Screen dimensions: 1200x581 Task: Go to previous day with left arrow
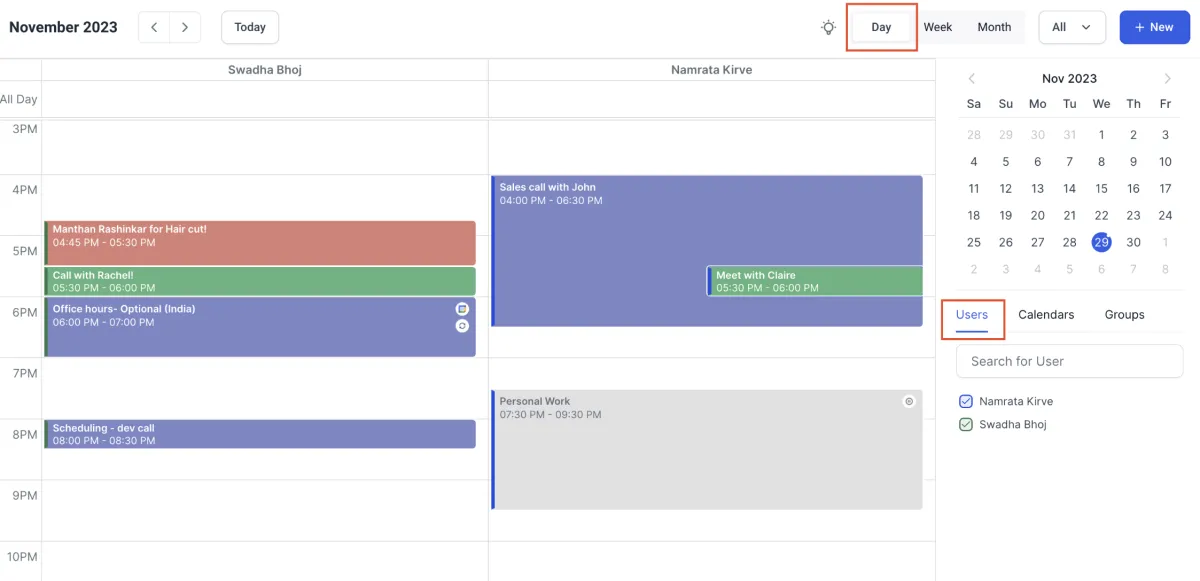[x=154, y=27]
